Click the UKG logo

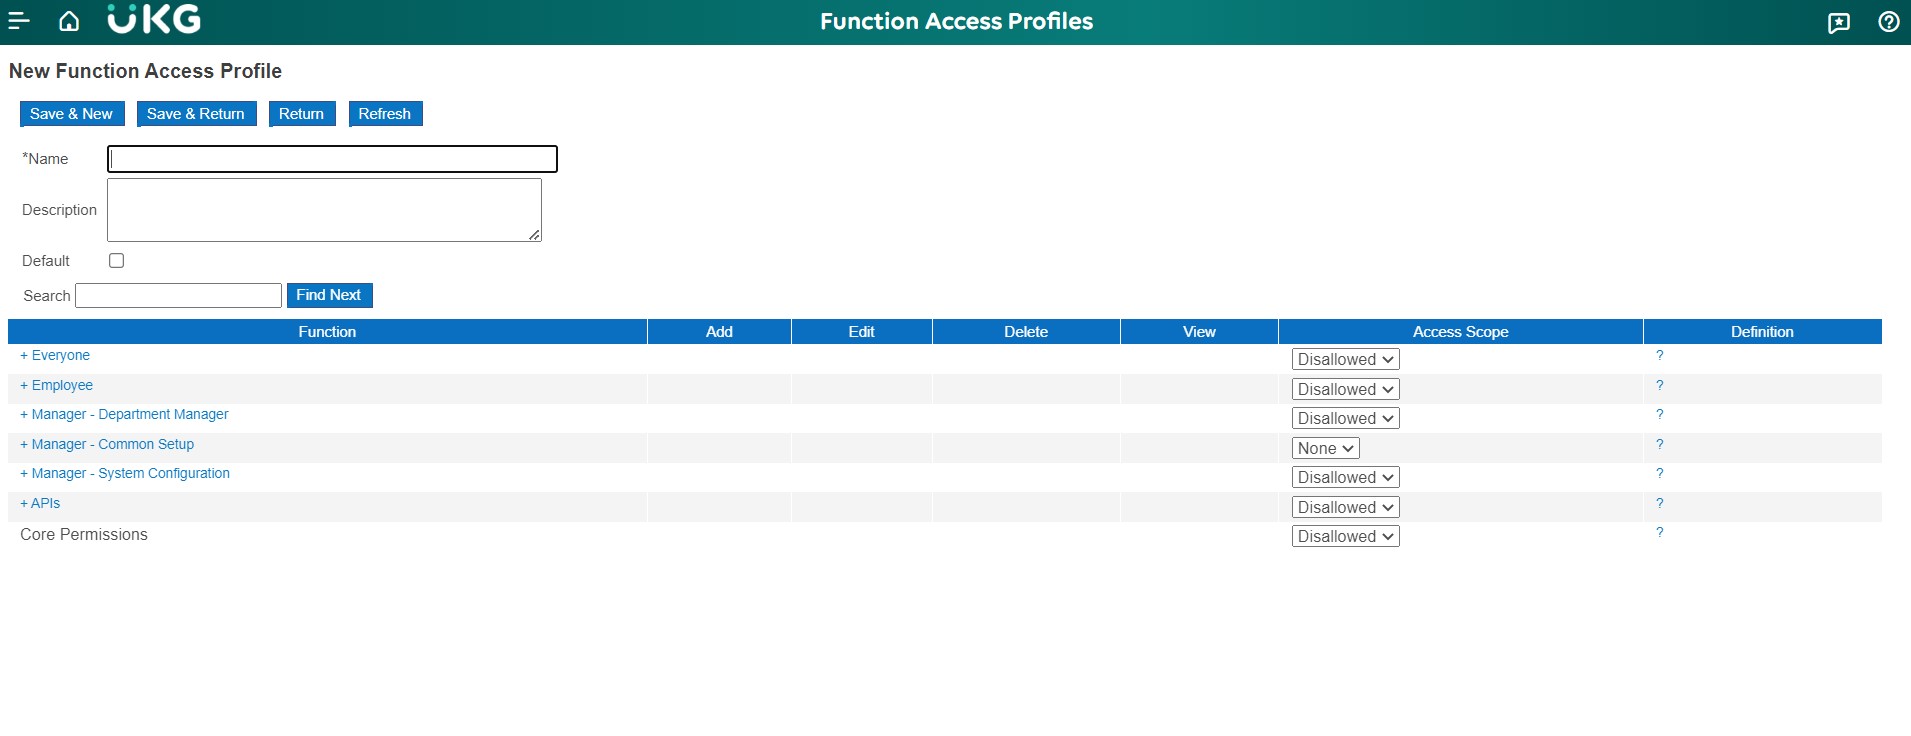point(154,20)
